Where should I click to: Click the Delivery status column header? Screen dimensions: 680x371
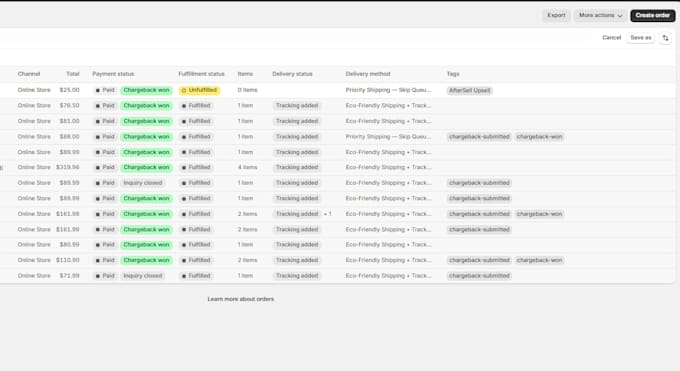pos(292,74)
